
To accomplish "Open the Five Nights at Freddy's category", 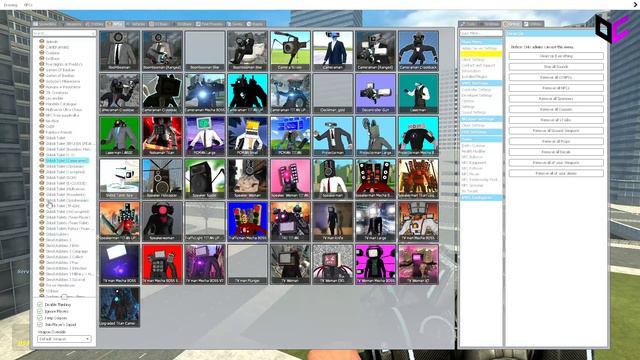I will click(x=64, y=64).
